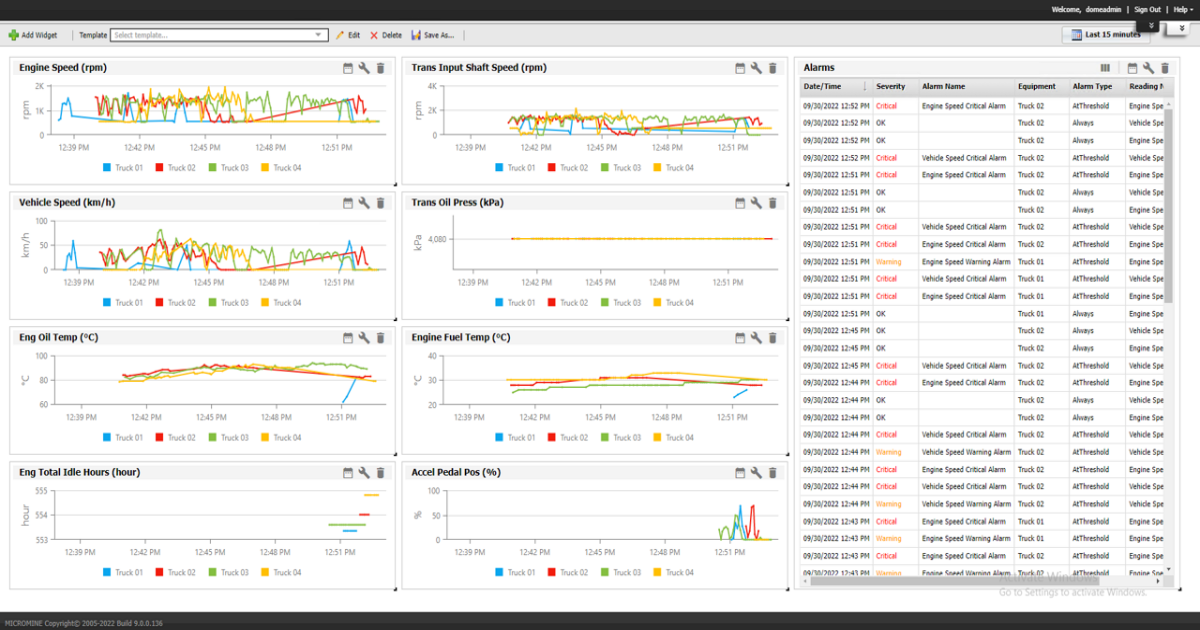Click the Last 15 minutes button
Screen dimensions: 1200x630
(1104, 35)
